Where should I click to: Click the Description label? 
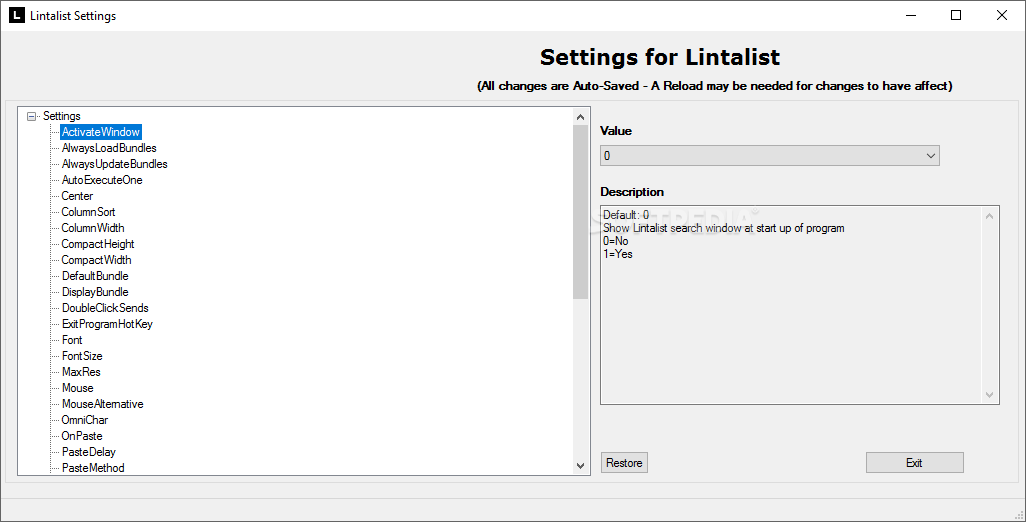pyautogui.click(x=632, y=192)
